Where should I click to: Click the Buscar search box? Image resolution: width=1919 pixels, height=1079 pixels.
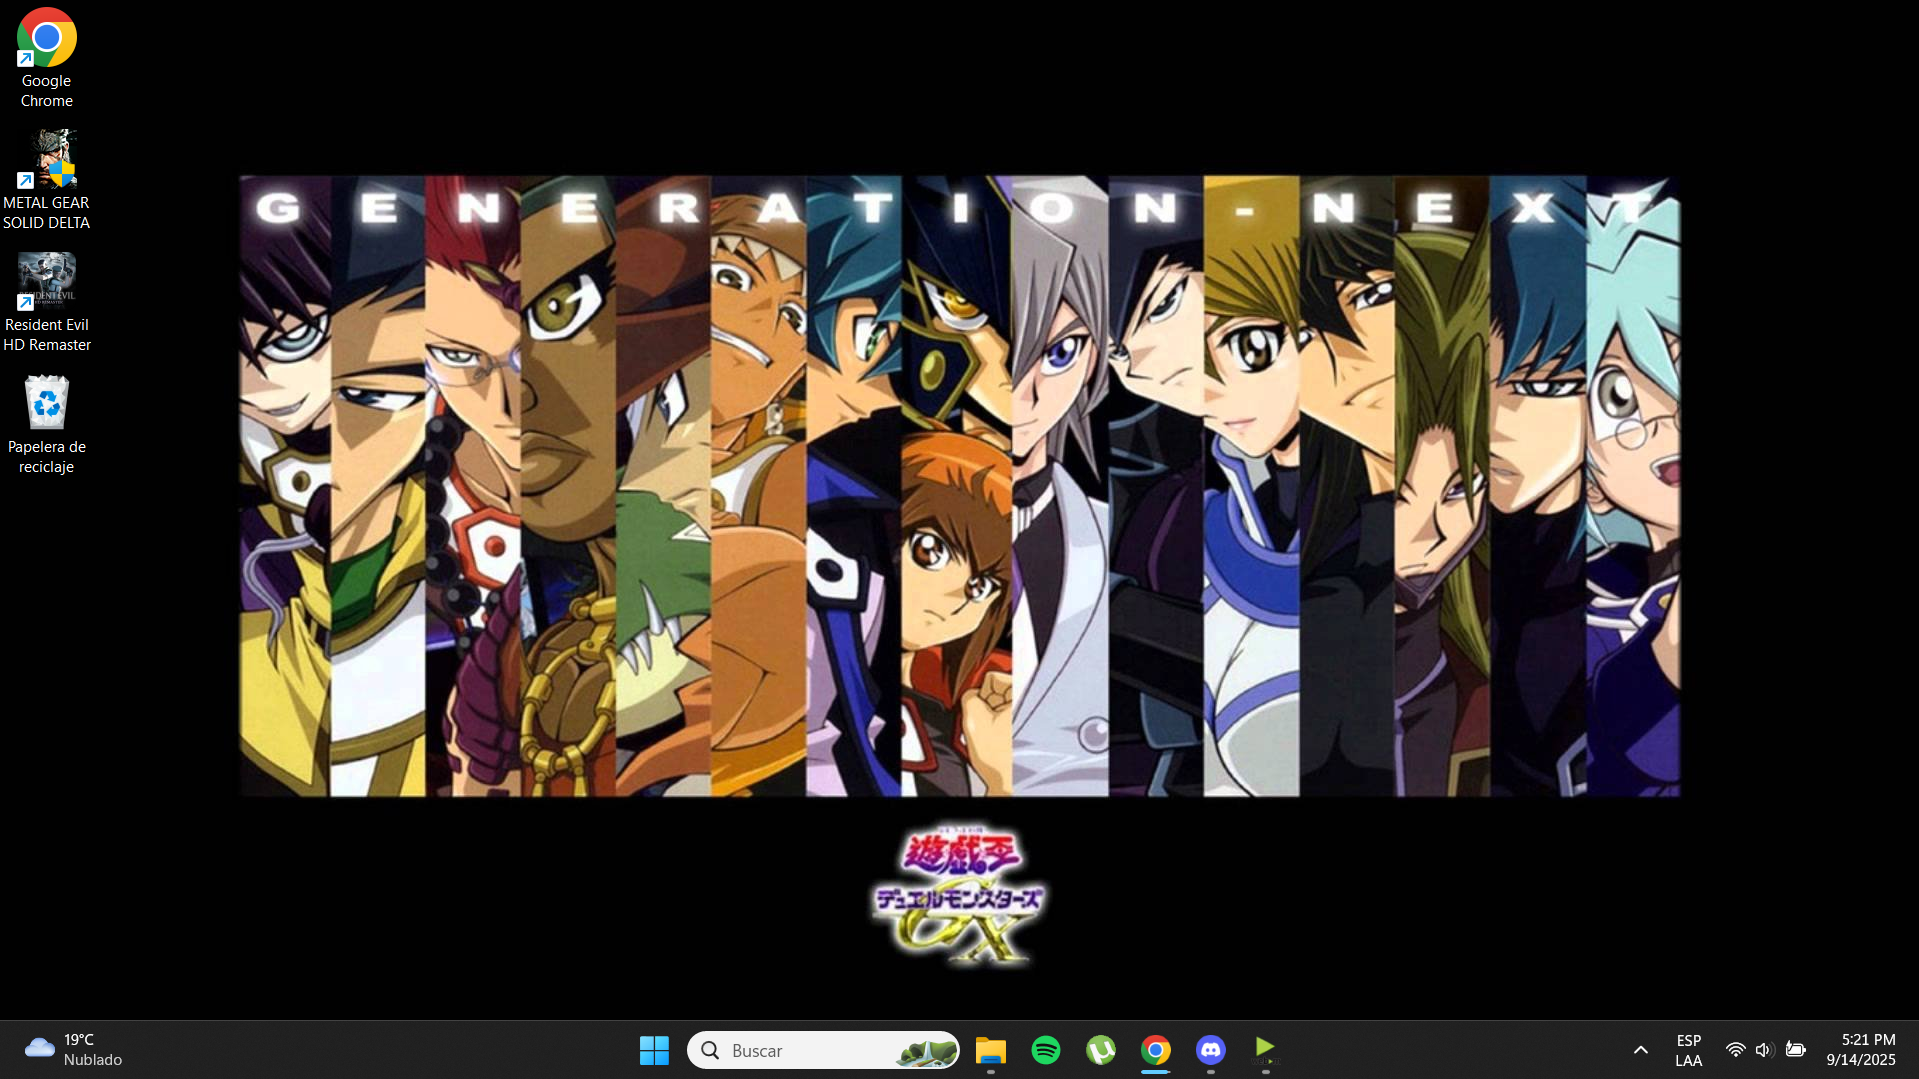click(823, 1050)
